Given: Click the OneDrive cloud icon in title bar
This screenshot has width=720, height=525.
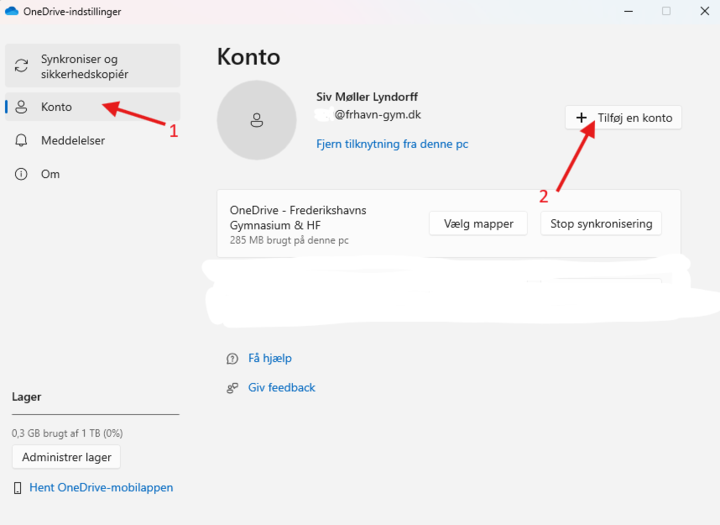Looking at the screenshot, I should pos(13,11).
